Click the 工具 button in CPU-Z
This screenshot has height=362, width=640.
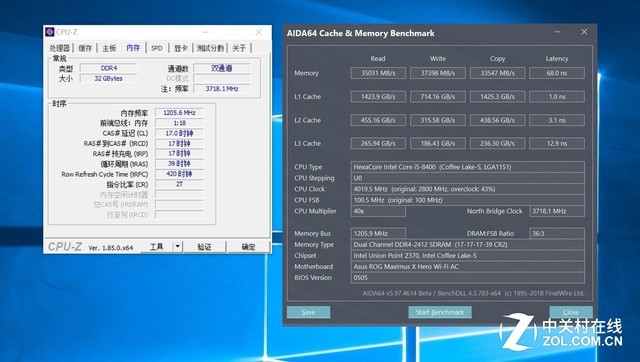click(x=157, y=247)
